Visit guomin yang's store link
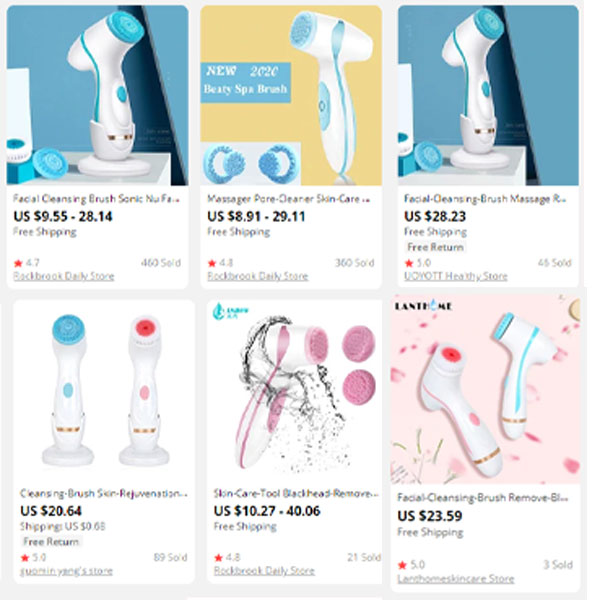The width and height of the screenshot is (600, 600). (66, 571)
